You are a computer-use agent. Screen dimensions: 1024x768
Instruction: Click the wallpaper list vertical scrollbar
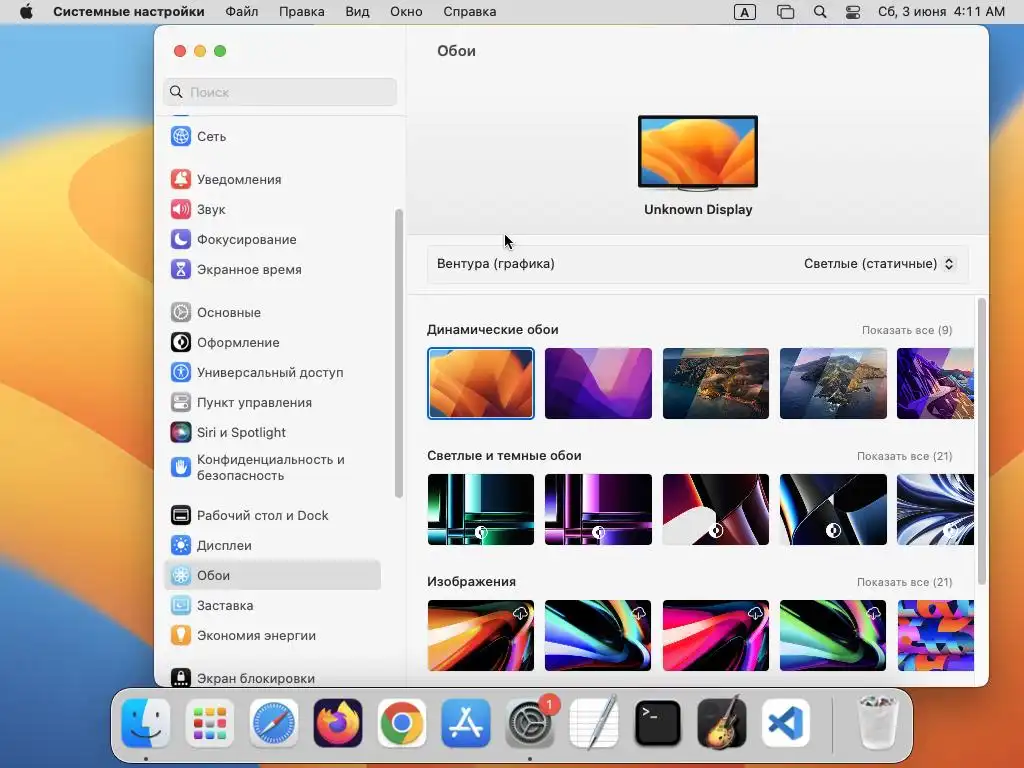coord(981,441)
